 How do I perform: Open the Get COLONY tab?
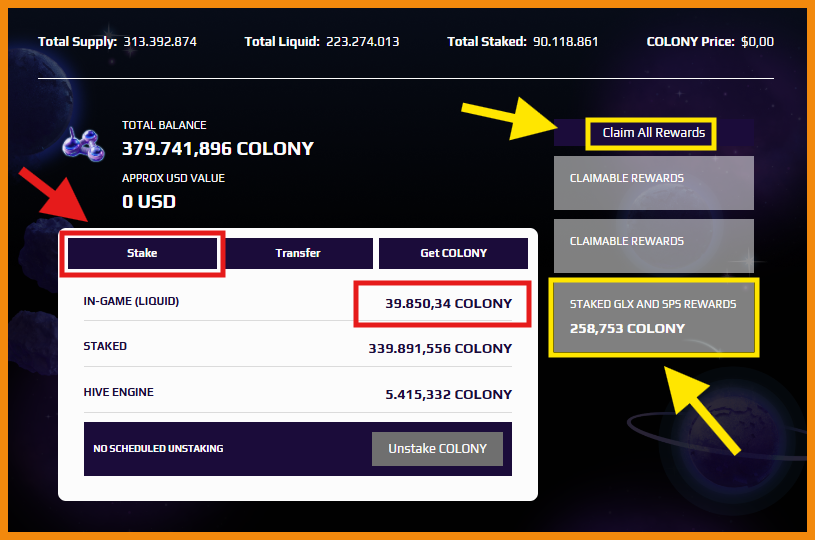coord(453,253)
